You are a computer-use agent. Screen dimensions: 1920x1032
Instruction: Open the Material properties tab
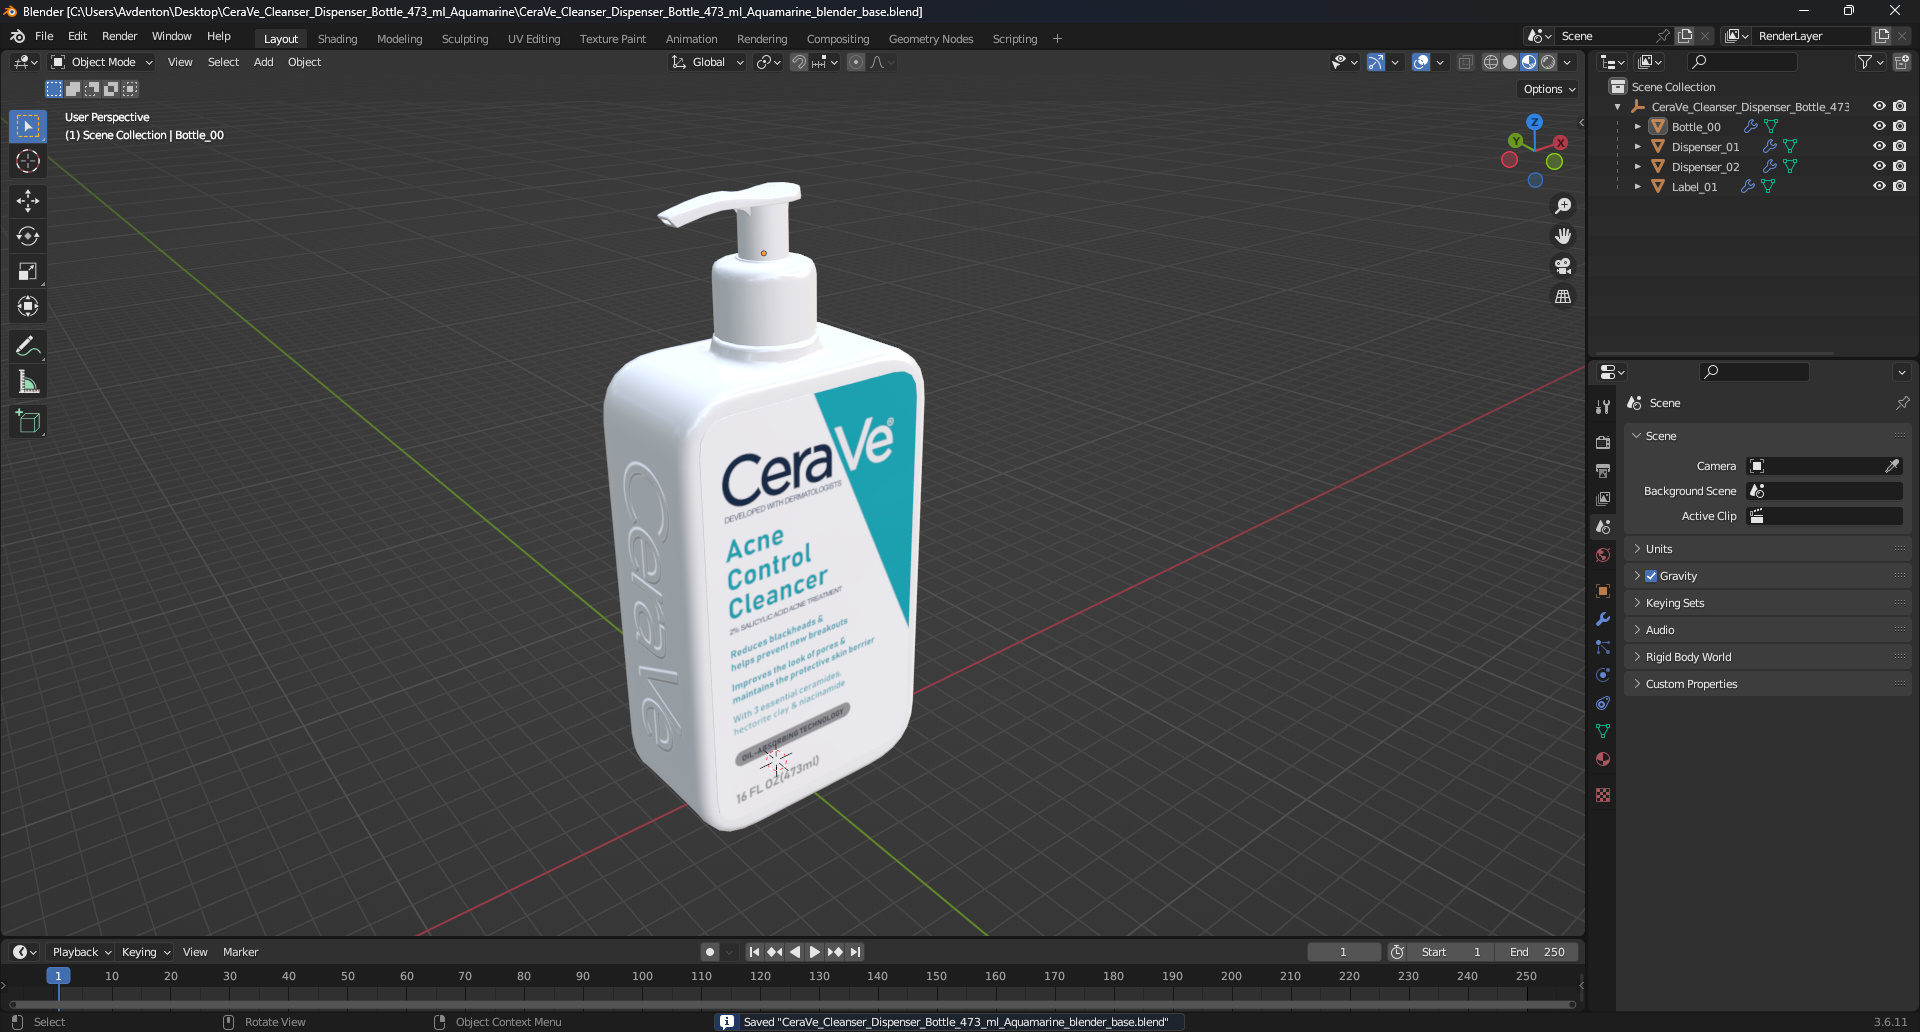[x=1603, y=759]
